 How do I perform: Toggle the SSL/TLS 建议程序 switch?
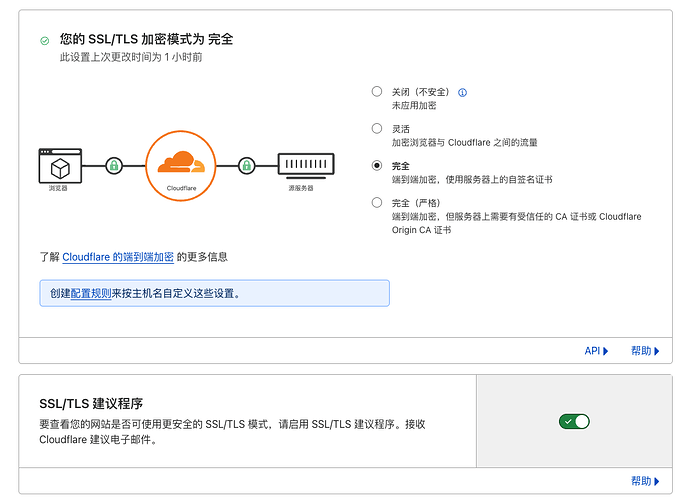[x=574, y=422]
